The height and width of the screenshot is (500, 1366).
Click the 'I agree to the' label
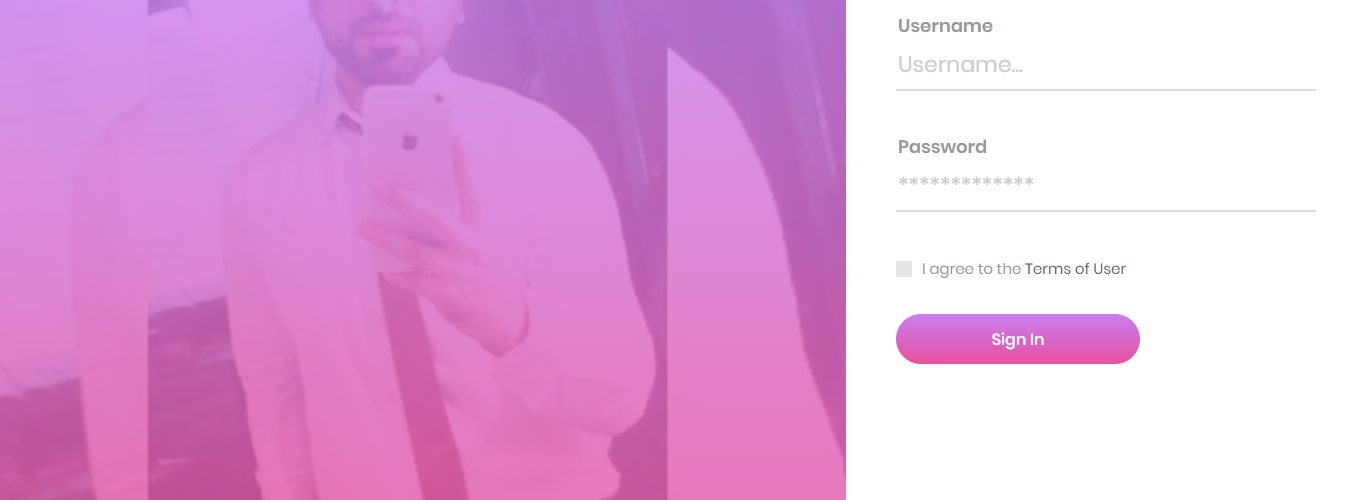971,269
